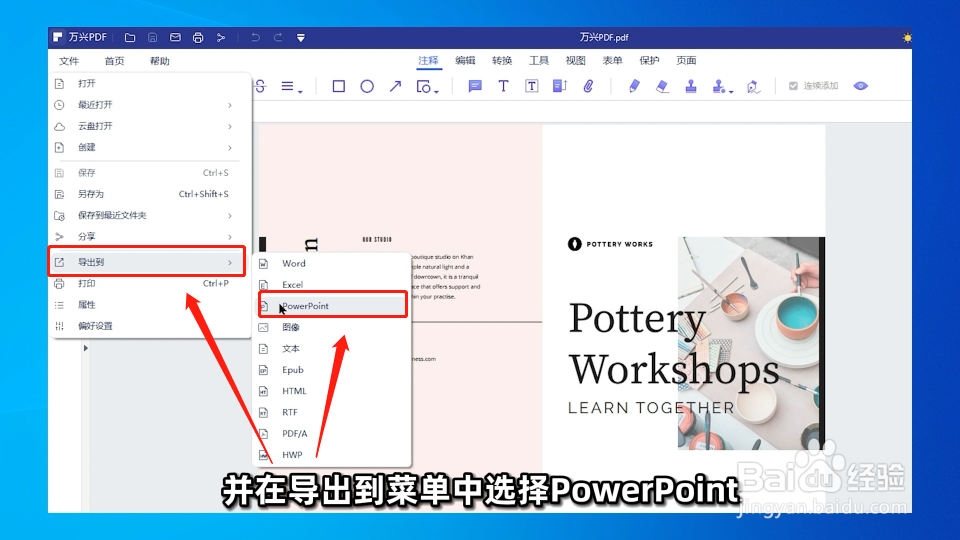Image resolution: width=960 pixels, height=540 pixels.
Task: Click the save disk icon in title bar
Action: (152, 37)
